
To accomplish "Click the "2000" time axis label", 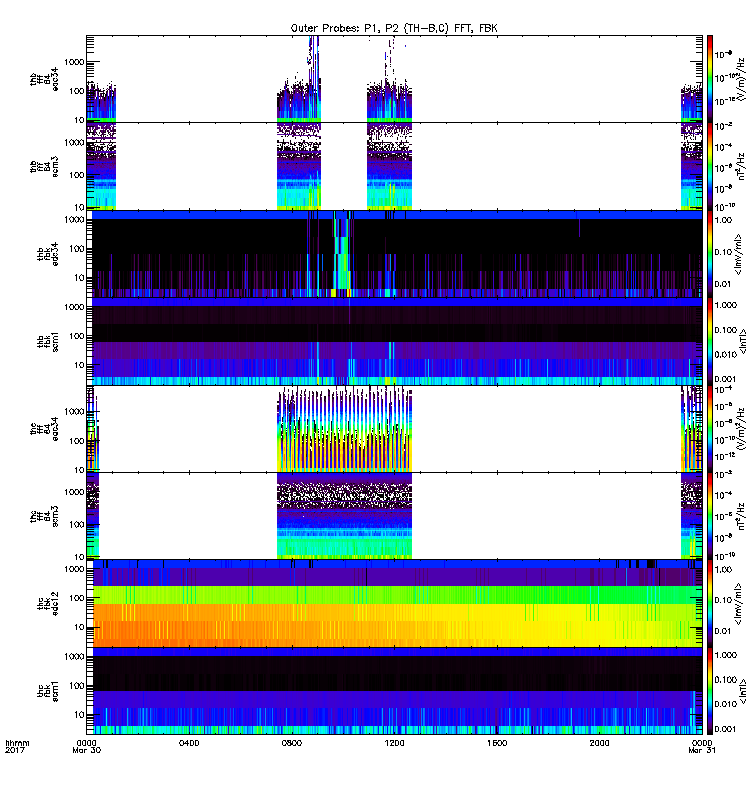I will (599, 743).
